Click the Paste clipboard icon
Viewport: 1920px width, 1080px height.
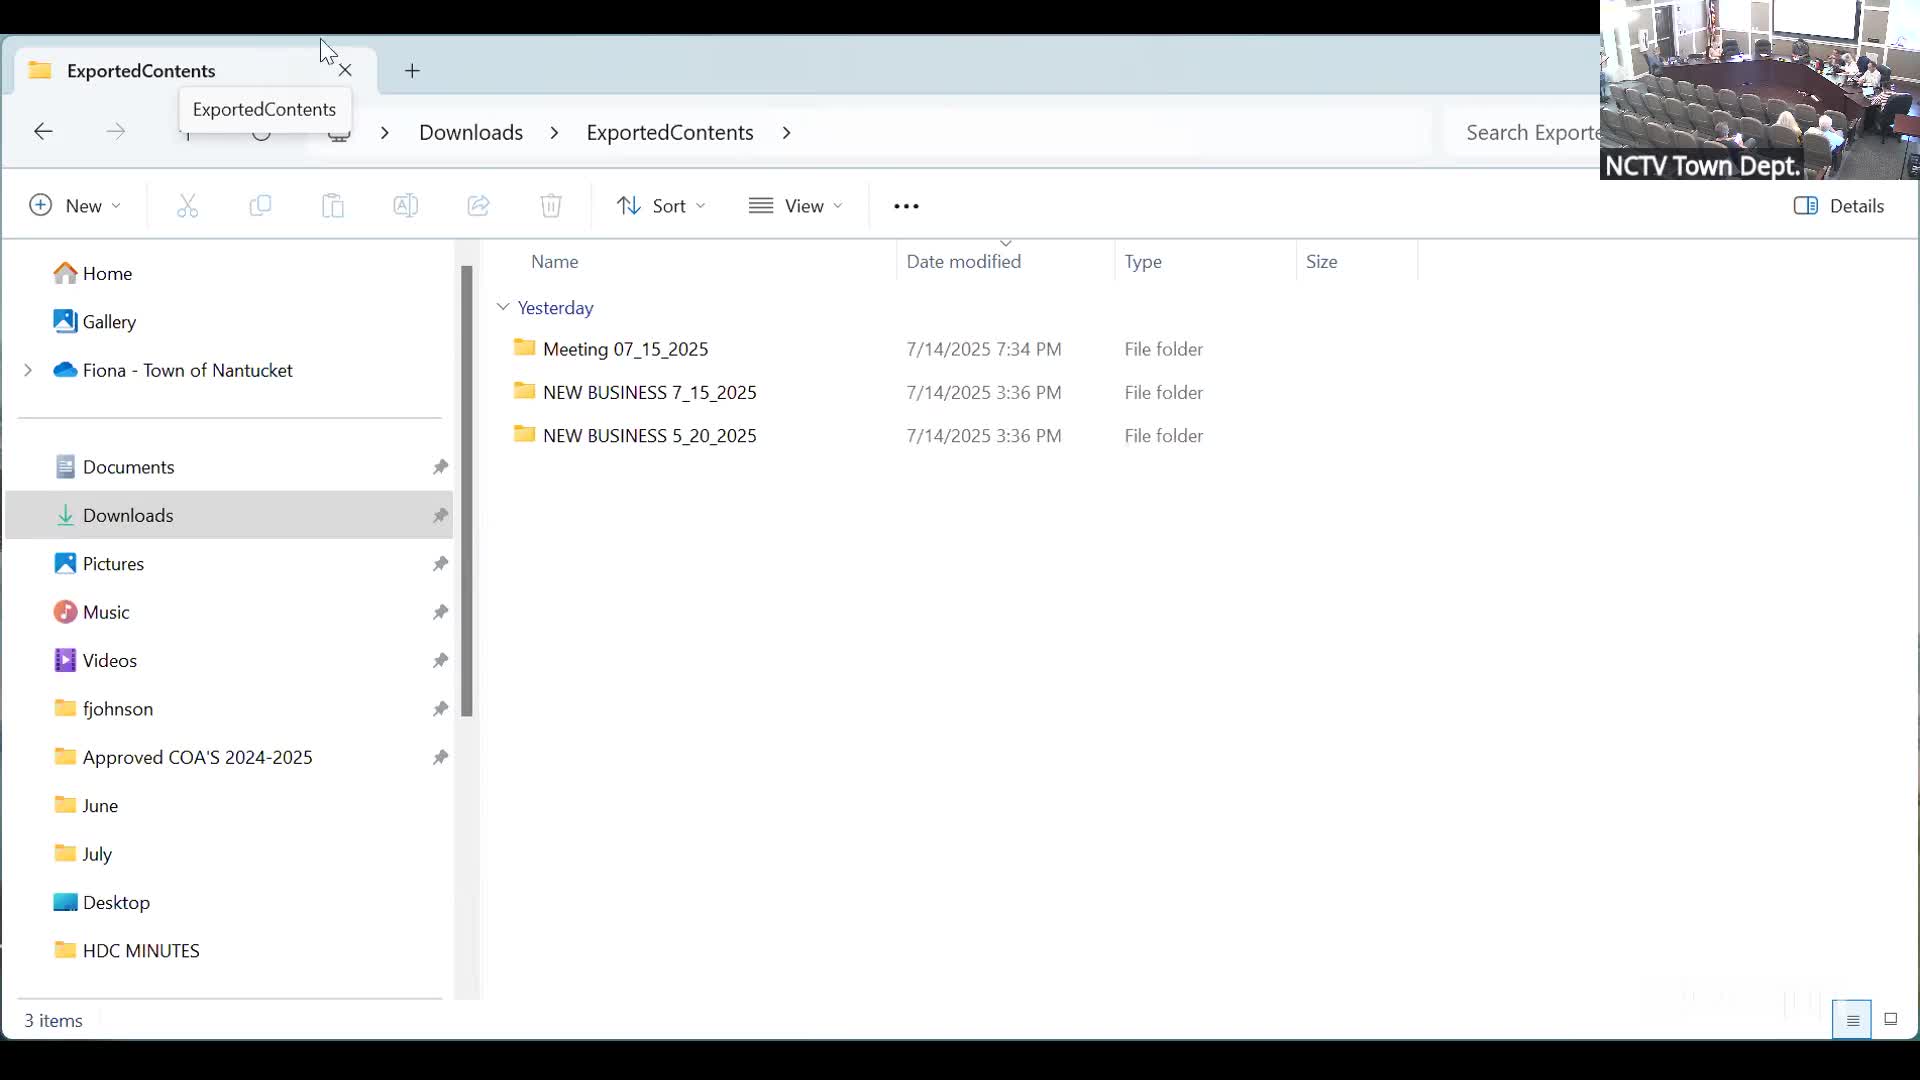(x=333, y=206)
